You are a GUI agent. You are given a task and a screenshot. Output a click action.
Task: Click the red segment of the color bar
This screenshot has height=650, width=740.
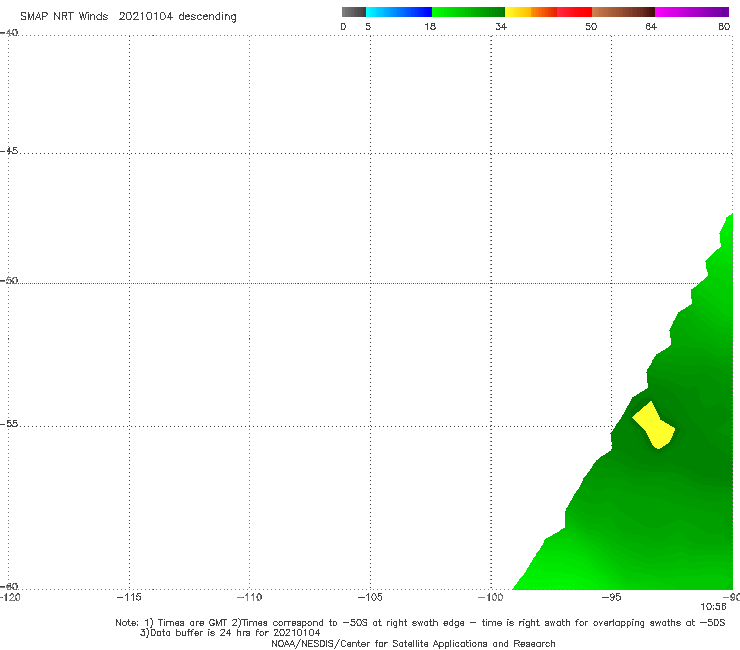(x=574, y=12)
